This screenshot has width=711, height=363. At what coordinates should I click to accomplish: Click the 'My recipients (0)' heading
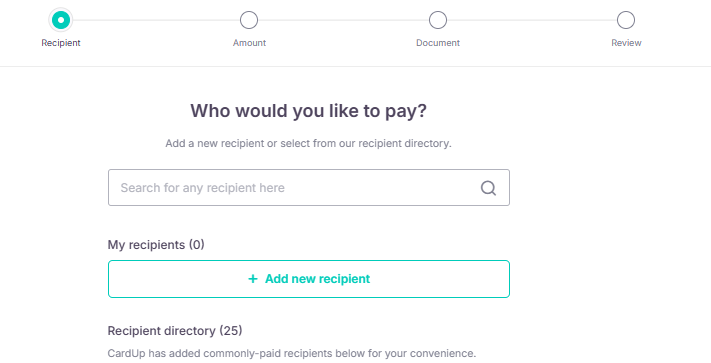click(x=156, y=245)
